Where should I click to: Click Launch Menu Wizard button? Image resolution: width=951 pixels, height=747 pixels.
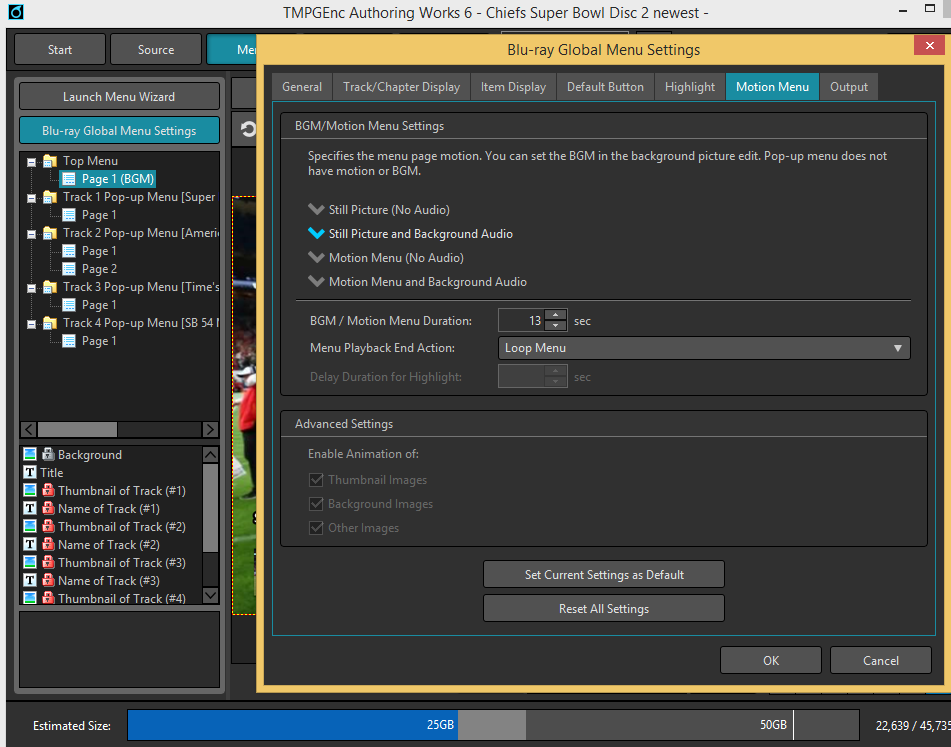119,96
